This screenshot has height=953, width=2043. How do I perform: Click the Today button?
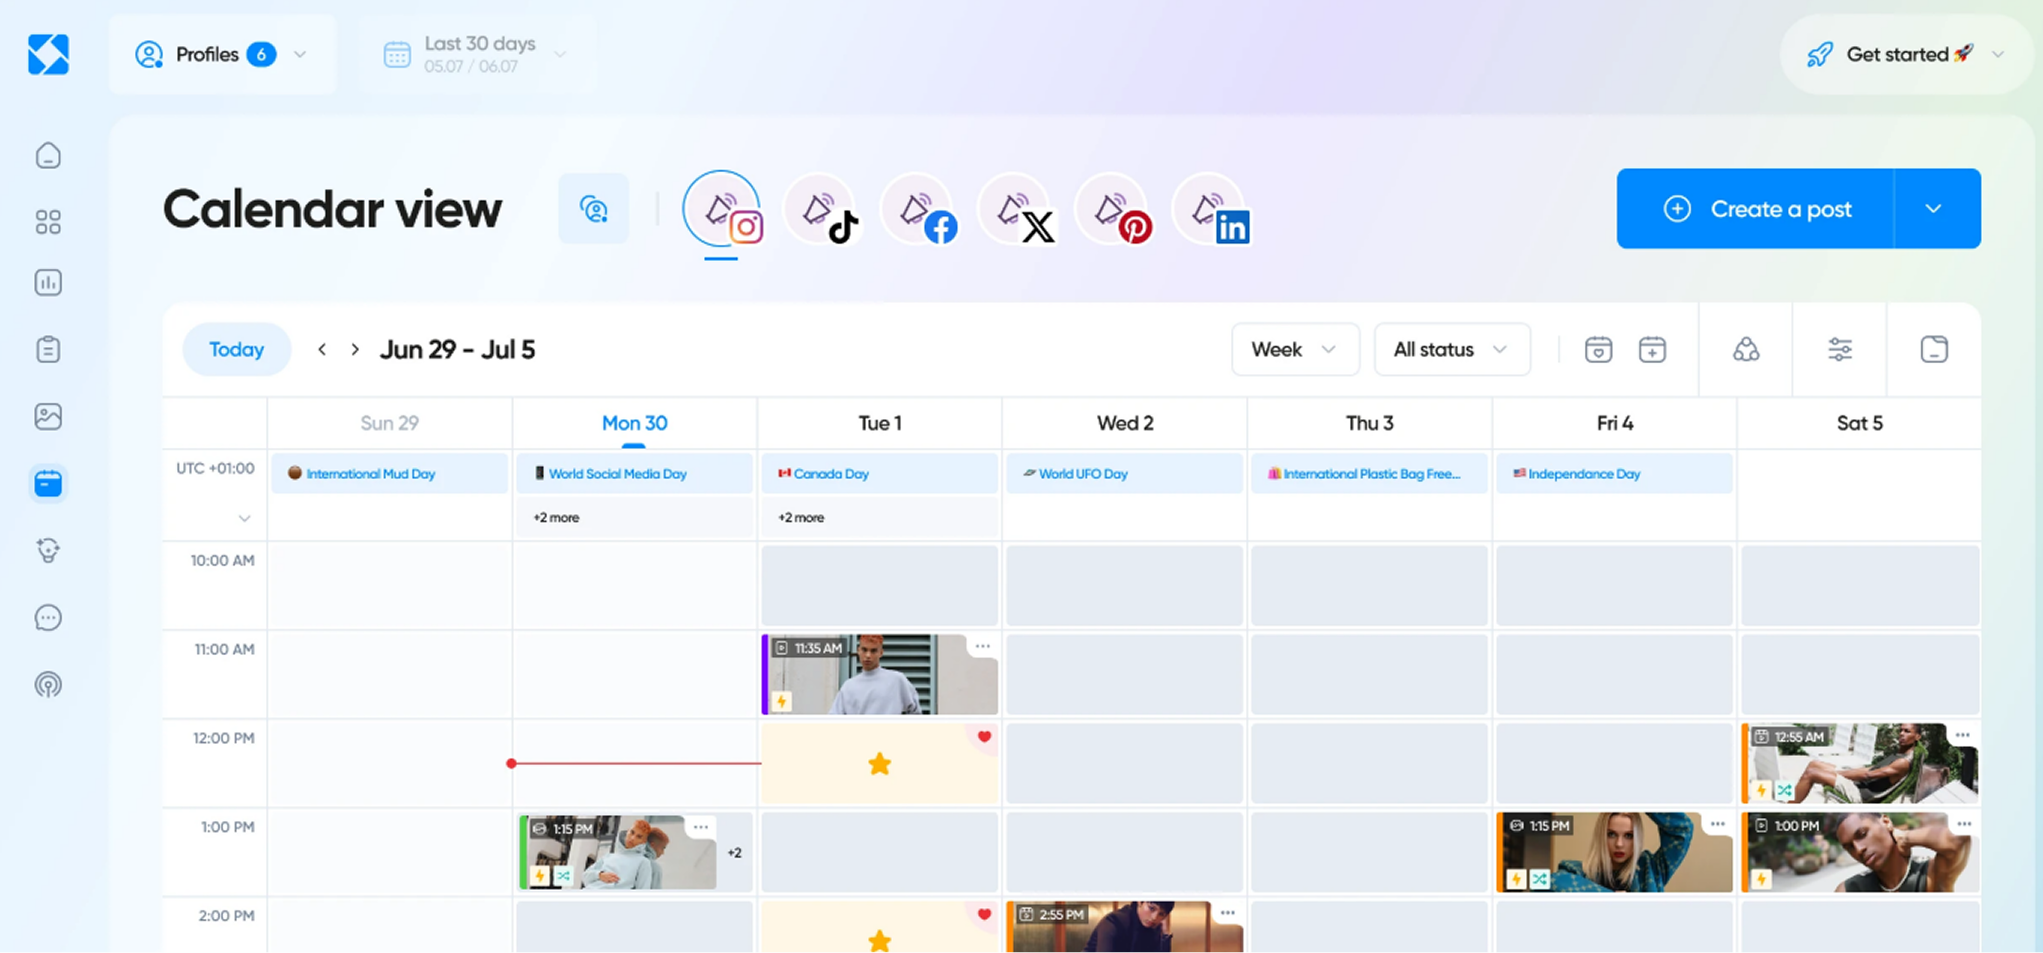236,350
